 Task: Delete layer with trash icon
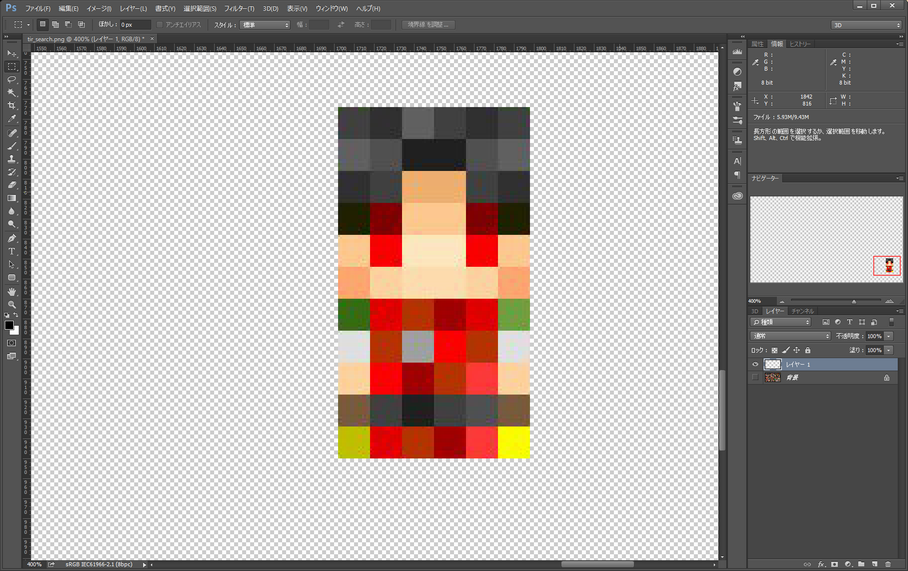click(x=888, y=564)
